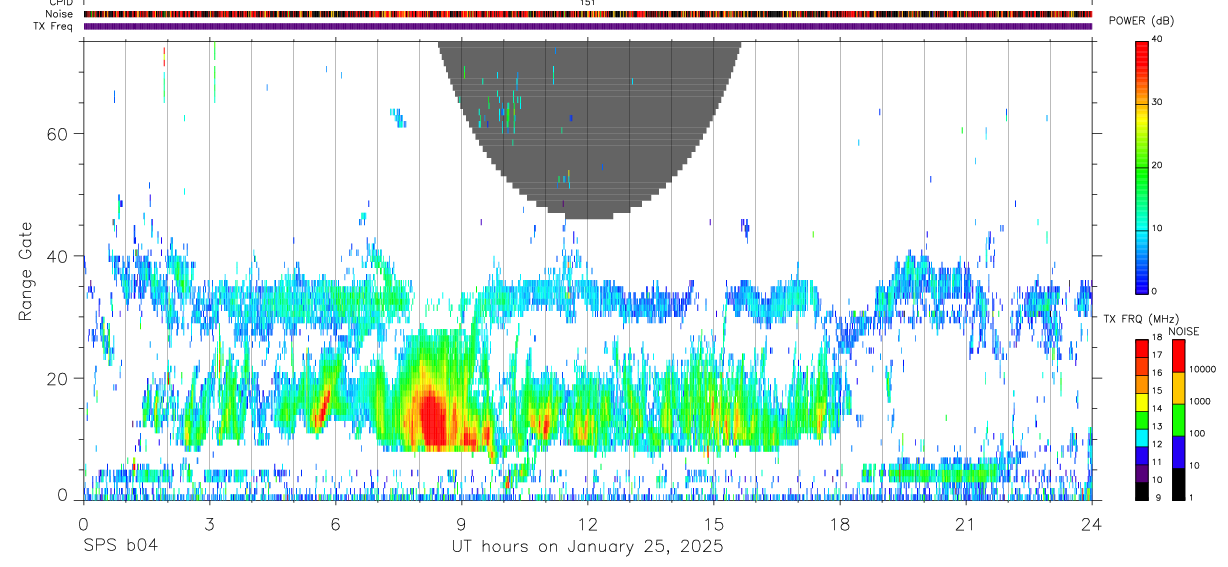Screen dimensions: 1228x567
Task: Click the 15 tick on the UT hours axis
Action: (714, 525)
